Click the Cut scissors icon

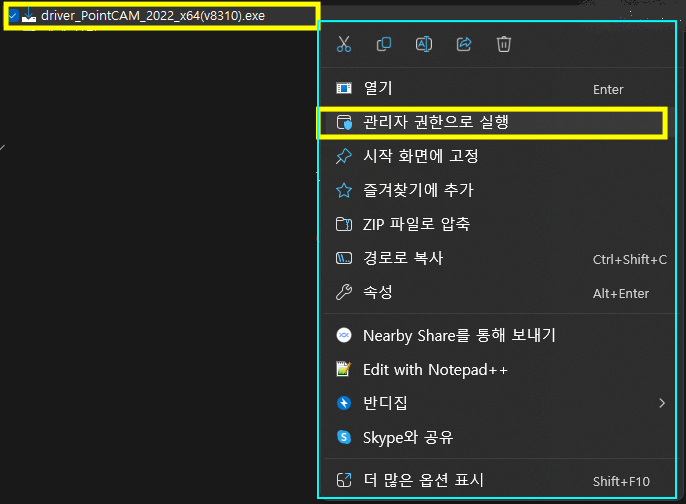click(344, 44)
